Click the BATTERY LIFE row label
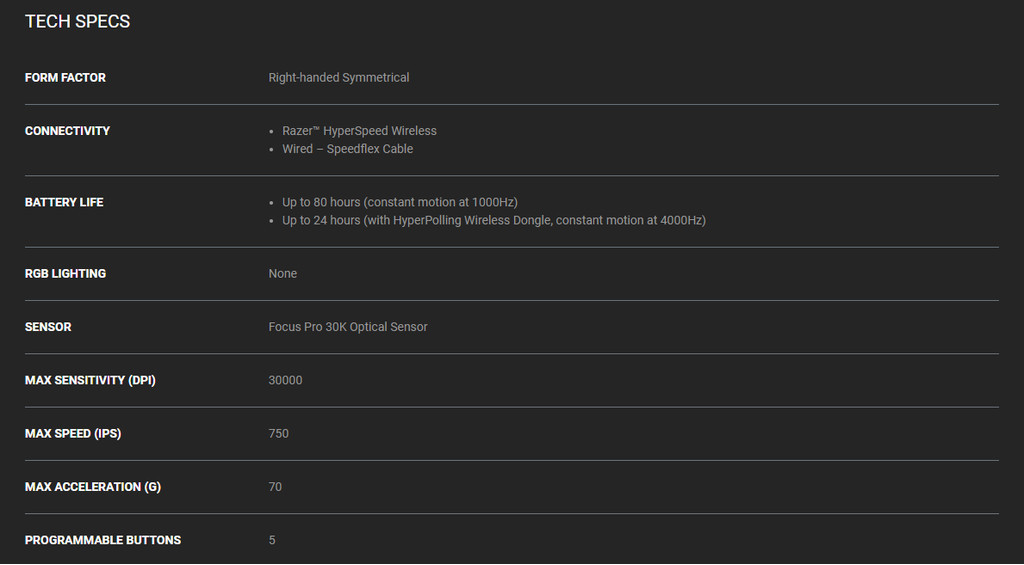The width and height of the screenshot is (1024, 565). (64, 202)
